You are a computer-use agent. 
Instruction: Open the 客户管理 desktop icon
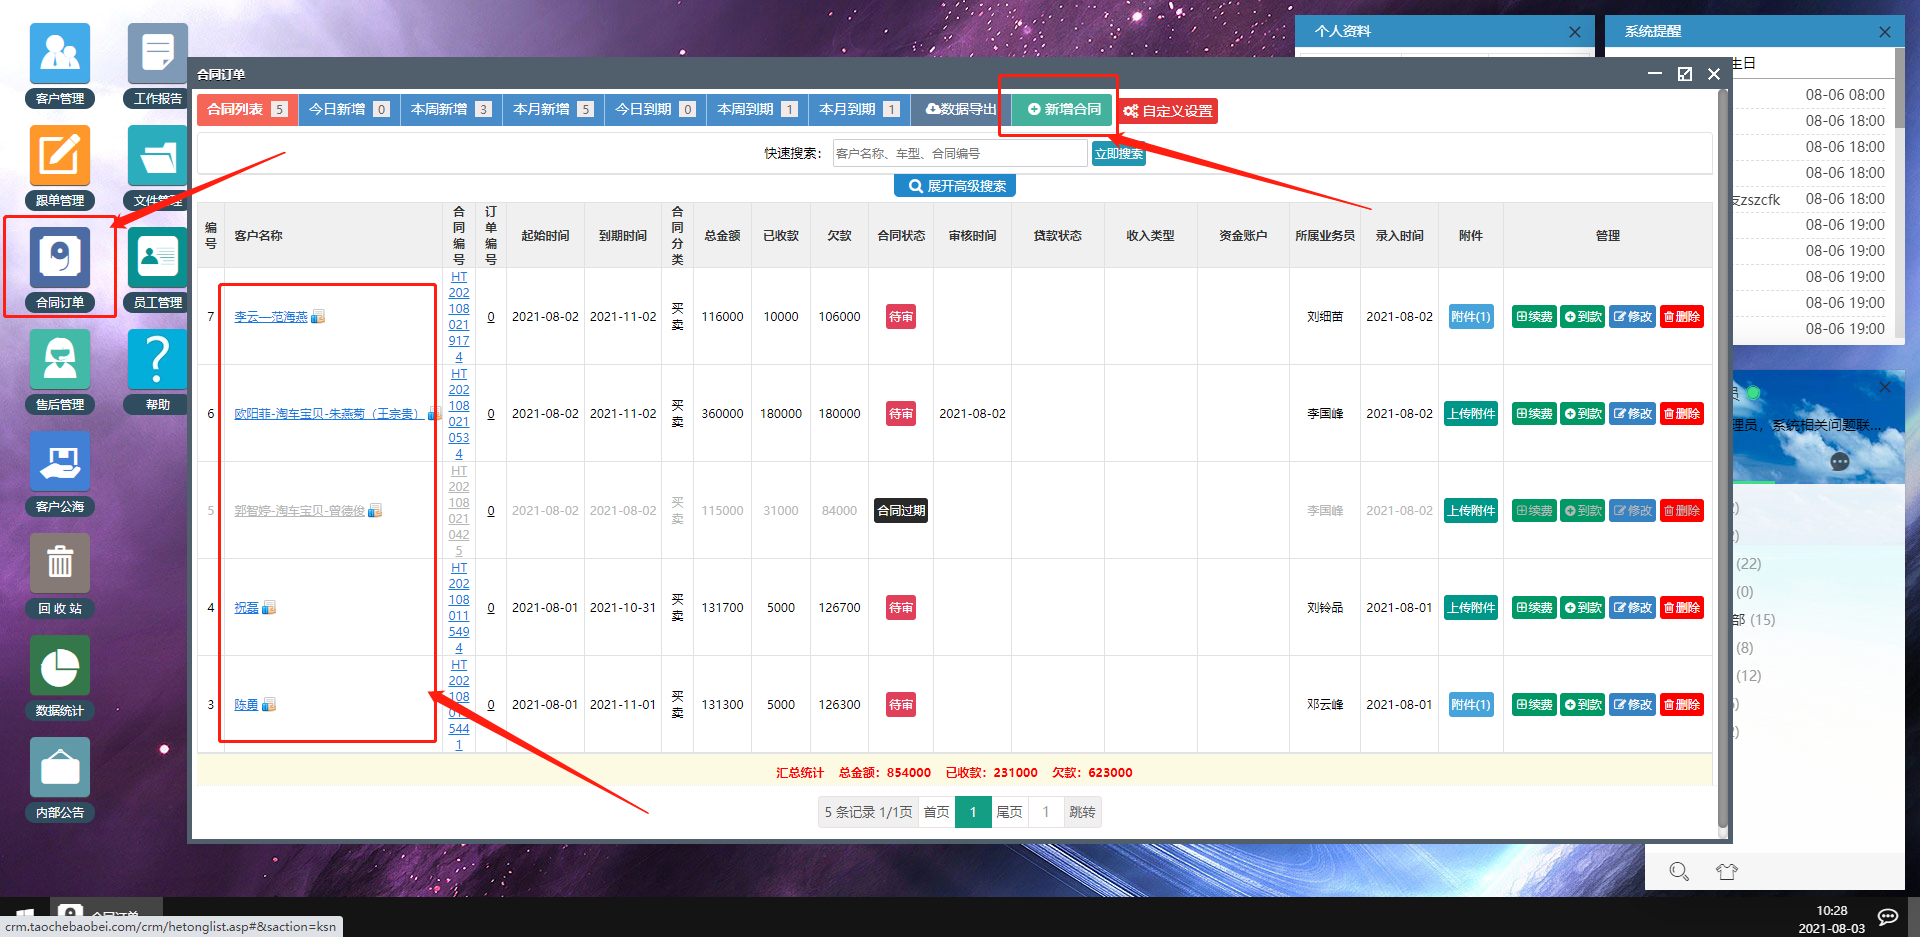pos(60,65)
